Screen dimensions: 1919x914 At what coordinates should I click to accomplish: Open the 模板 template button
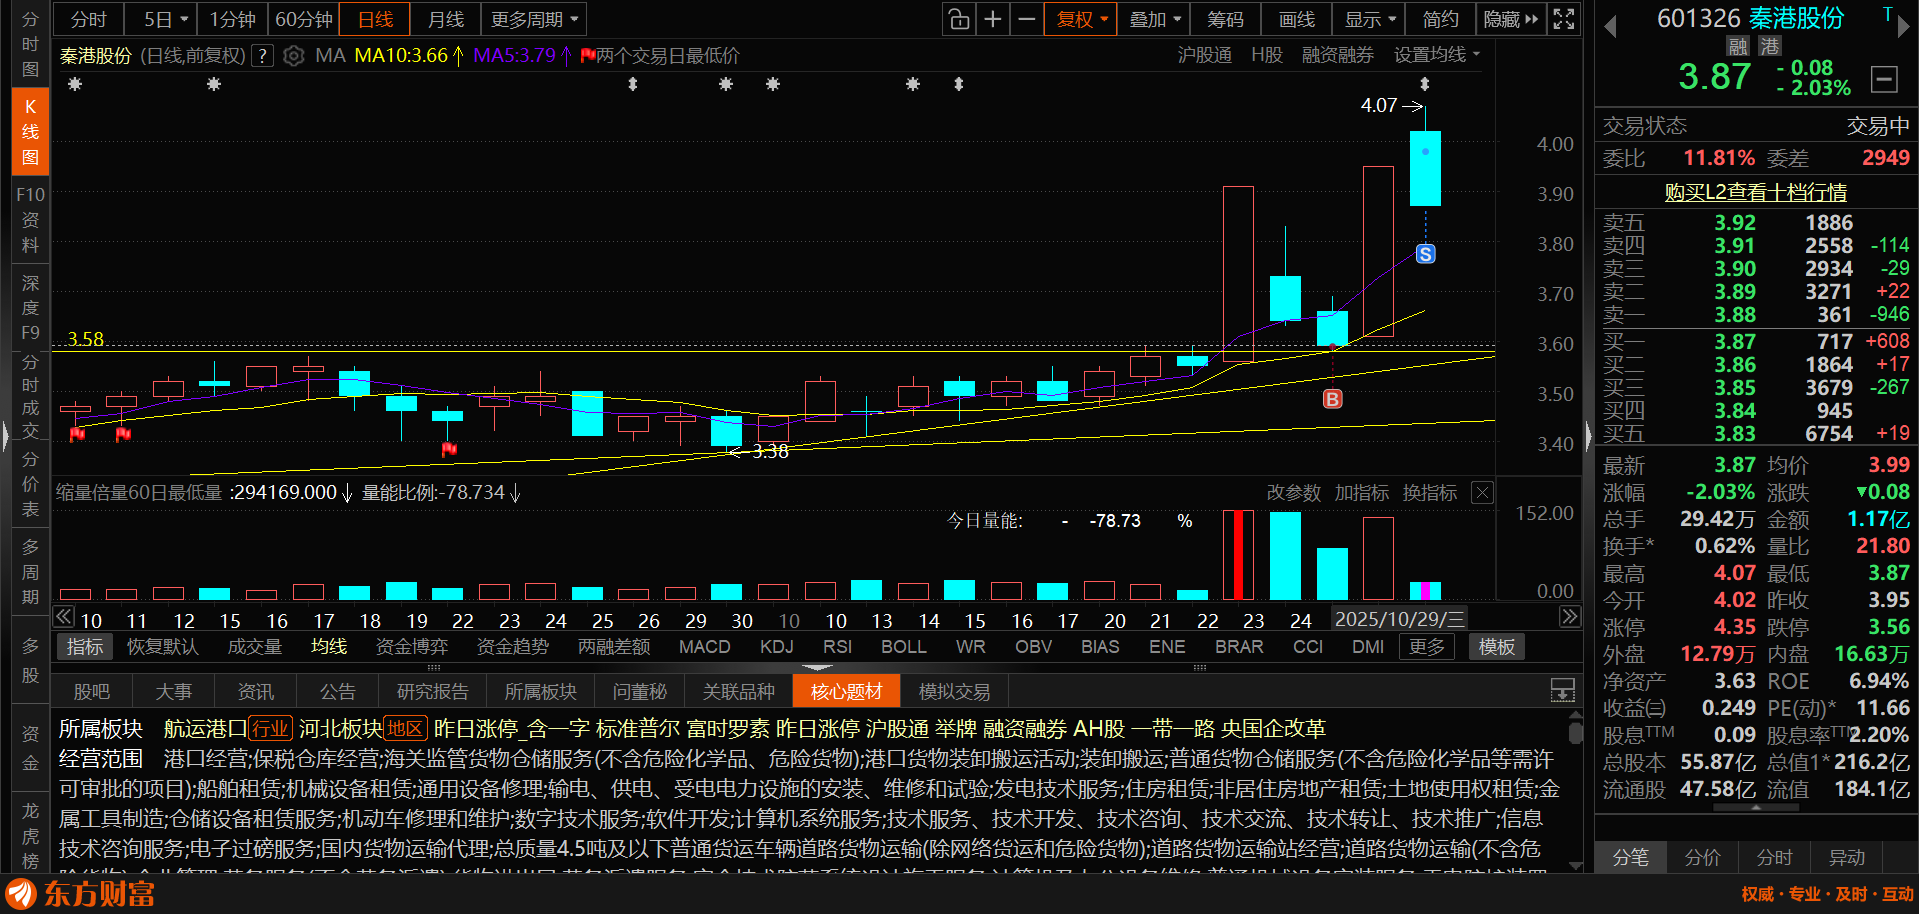(x=1497, y=647)
